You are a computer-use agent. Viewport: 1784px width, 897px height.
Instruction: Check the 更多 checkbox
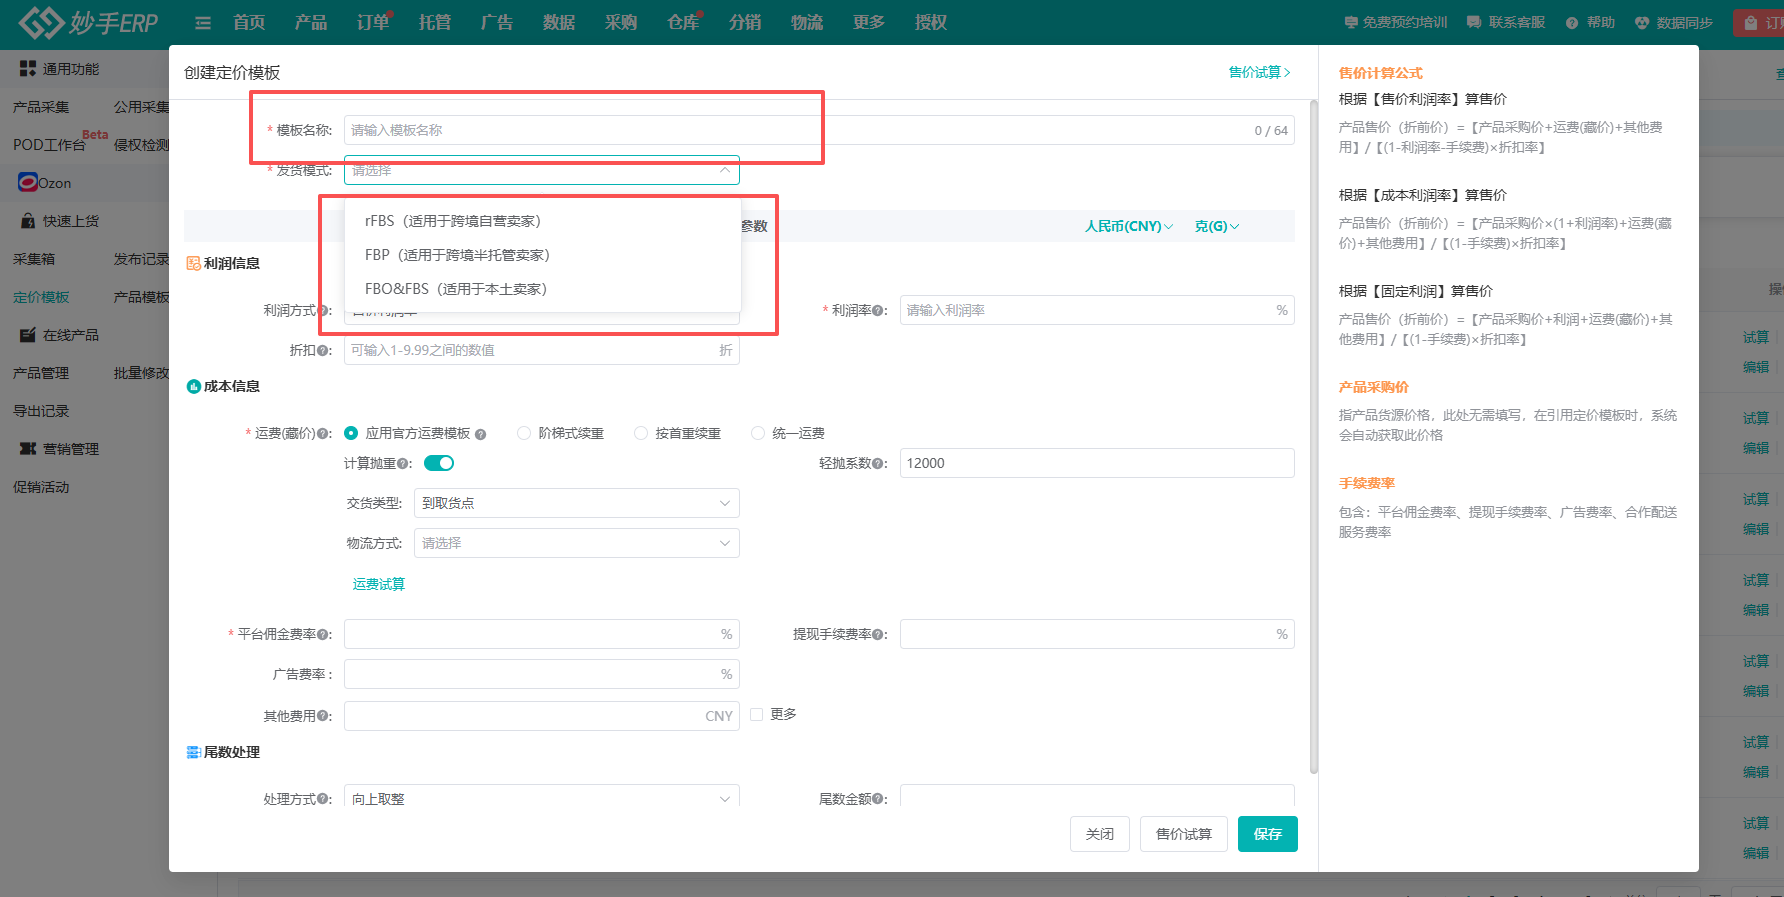757,714
